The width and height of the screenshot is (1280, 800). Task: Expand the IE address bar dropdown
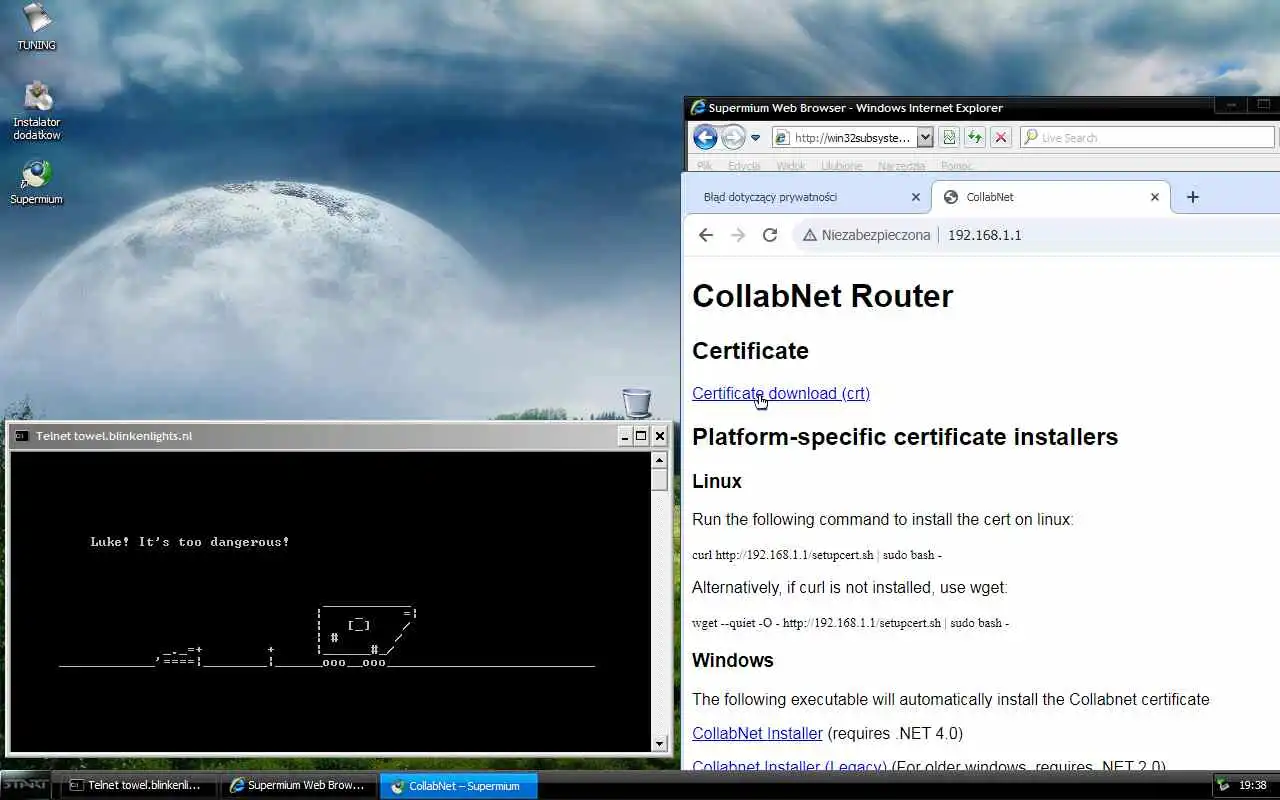[925, 138]
